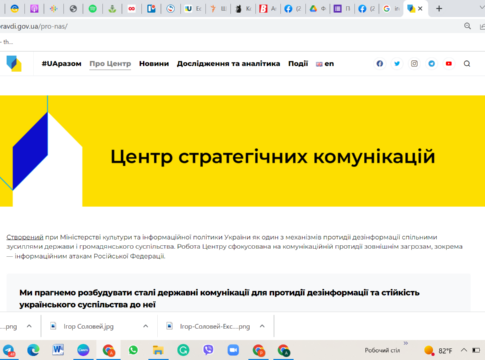485x360 pixels.
Task: Show hidden system tray icons
Action: (464, 350)
